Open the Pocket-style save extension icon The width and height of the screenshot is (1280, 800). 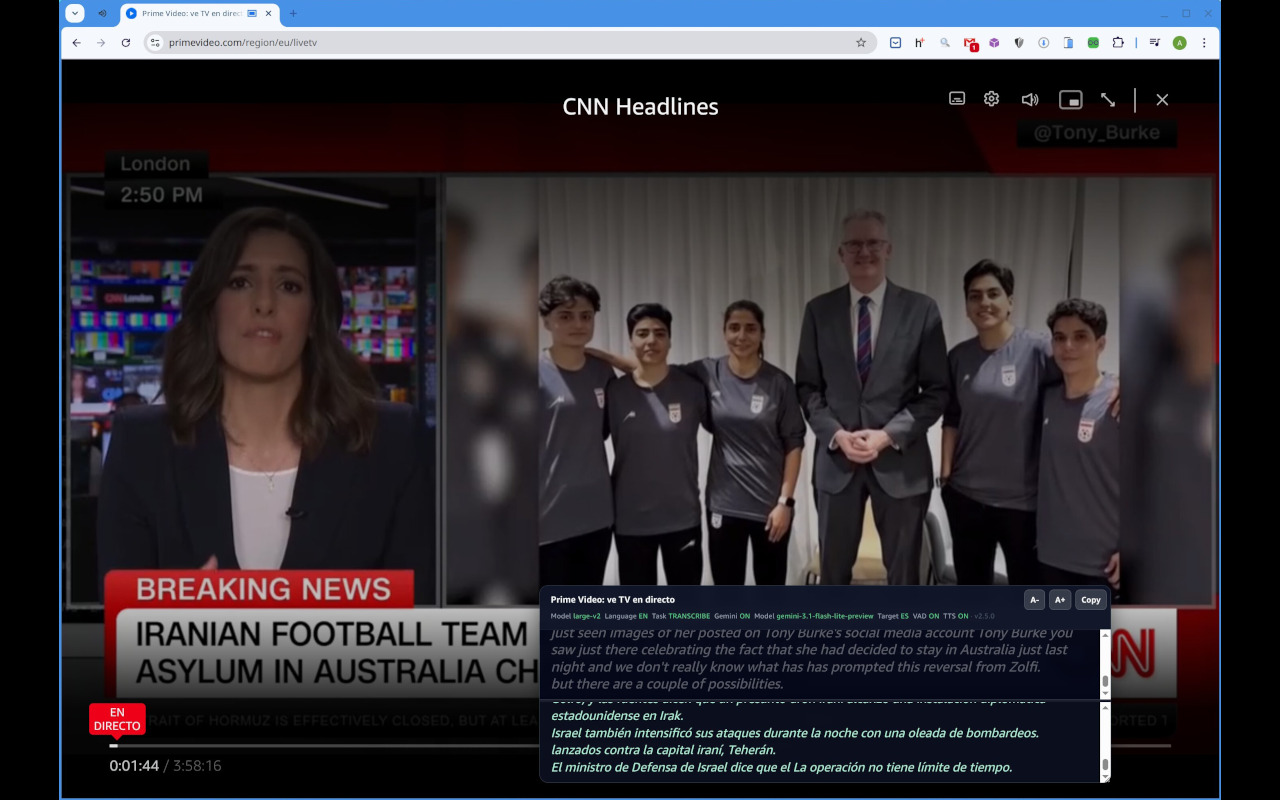pyautogui.click(x=895, y=43)
